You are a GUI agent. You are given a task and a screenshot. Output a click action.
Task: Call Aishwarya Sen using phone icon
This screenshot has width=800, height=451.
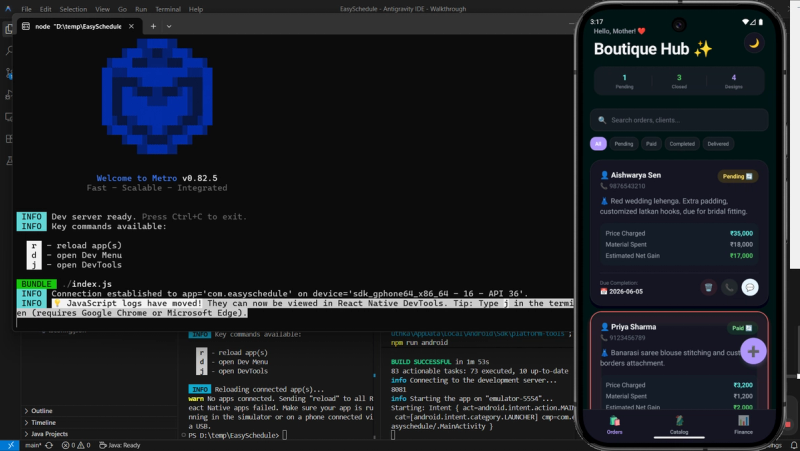pyautogui.click(x=729, y=287)
